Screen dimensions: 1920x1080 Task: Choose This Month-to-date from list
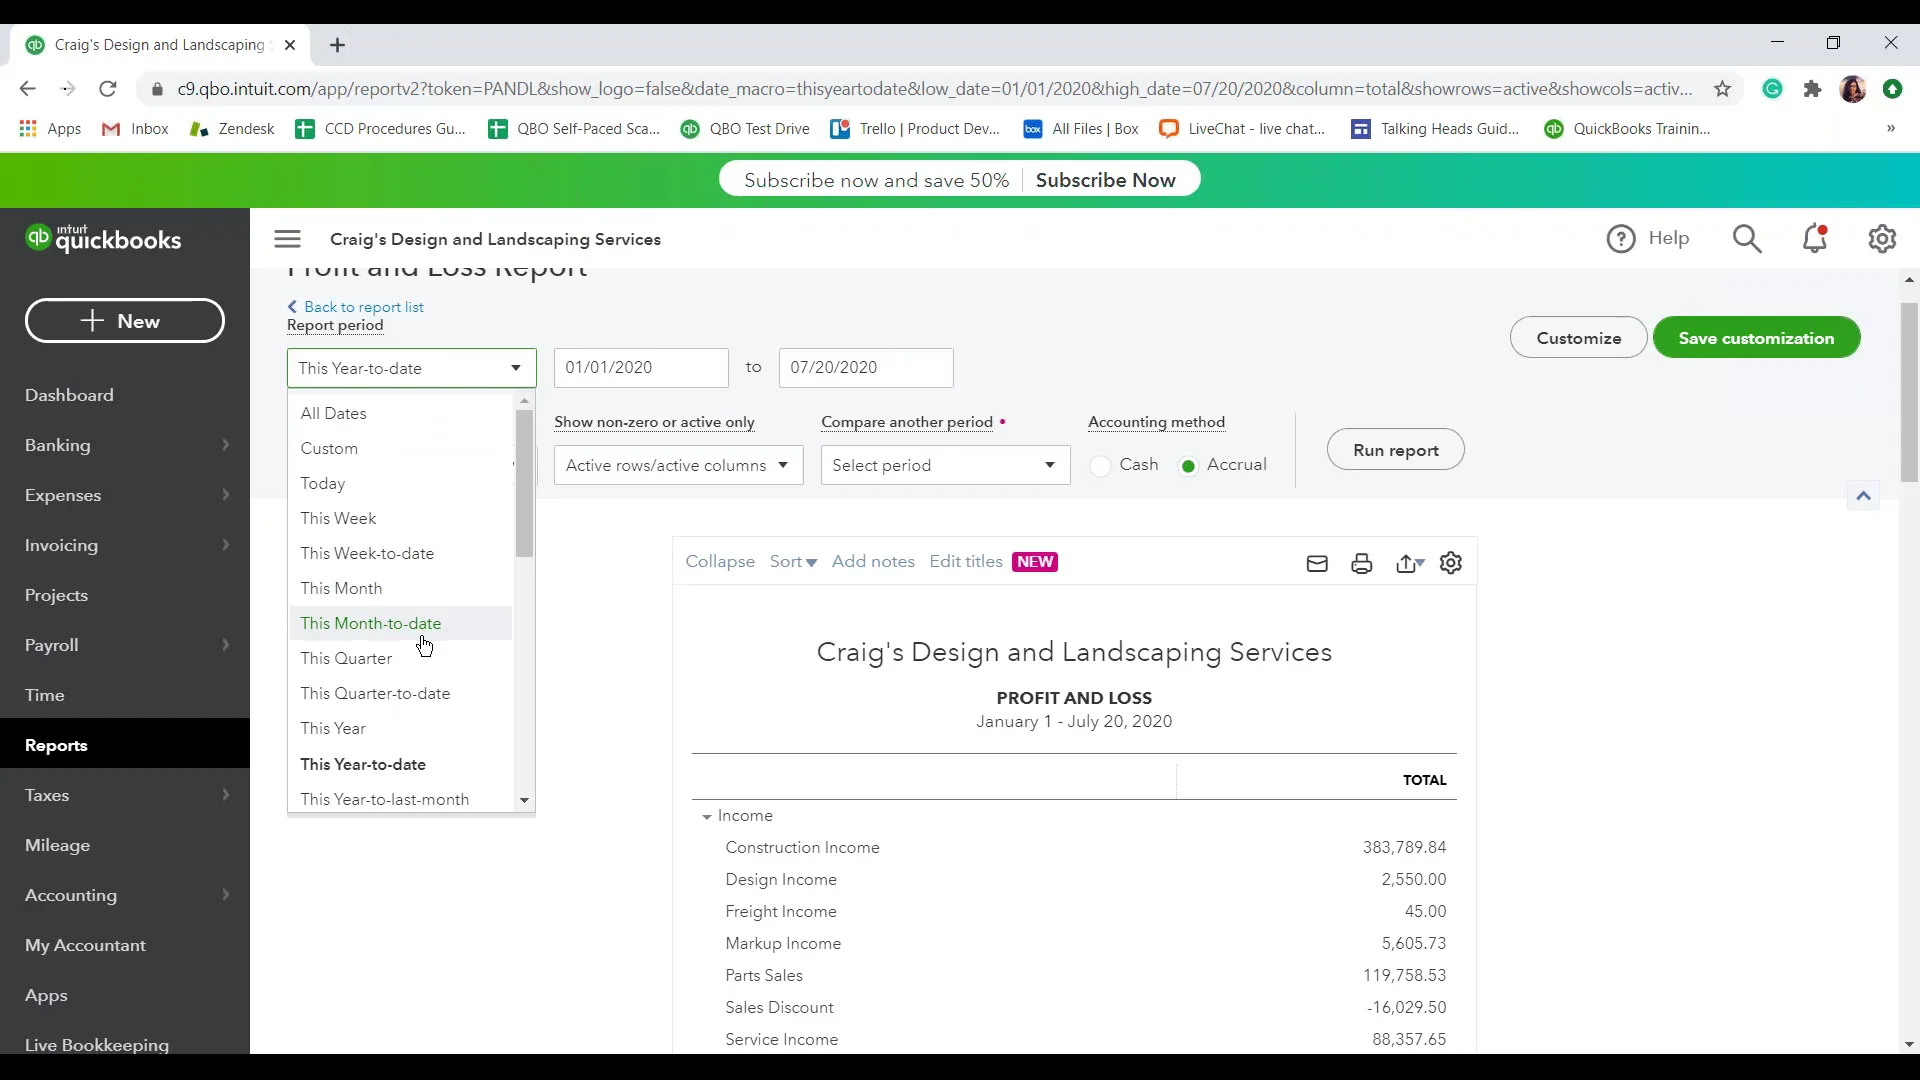tap(400, 623)
